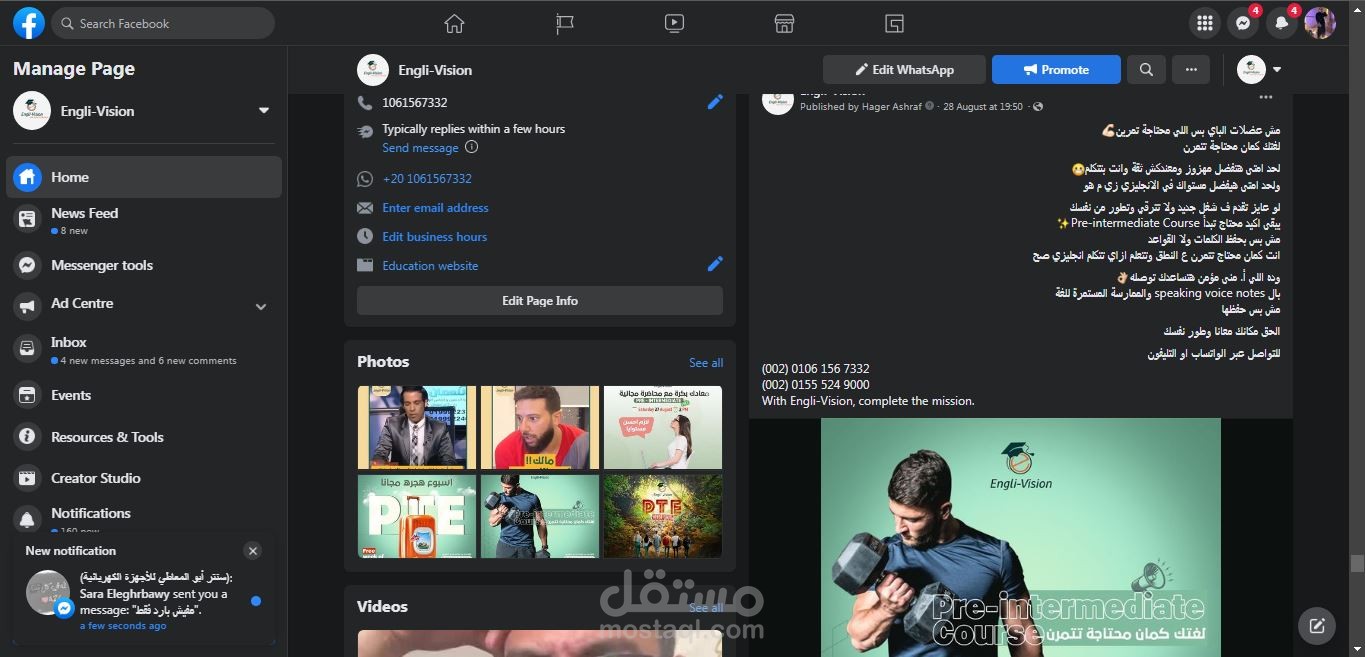Viewport: 1365px width, 657px height.
Task: Click See all link in Photos
Action: 706,363
